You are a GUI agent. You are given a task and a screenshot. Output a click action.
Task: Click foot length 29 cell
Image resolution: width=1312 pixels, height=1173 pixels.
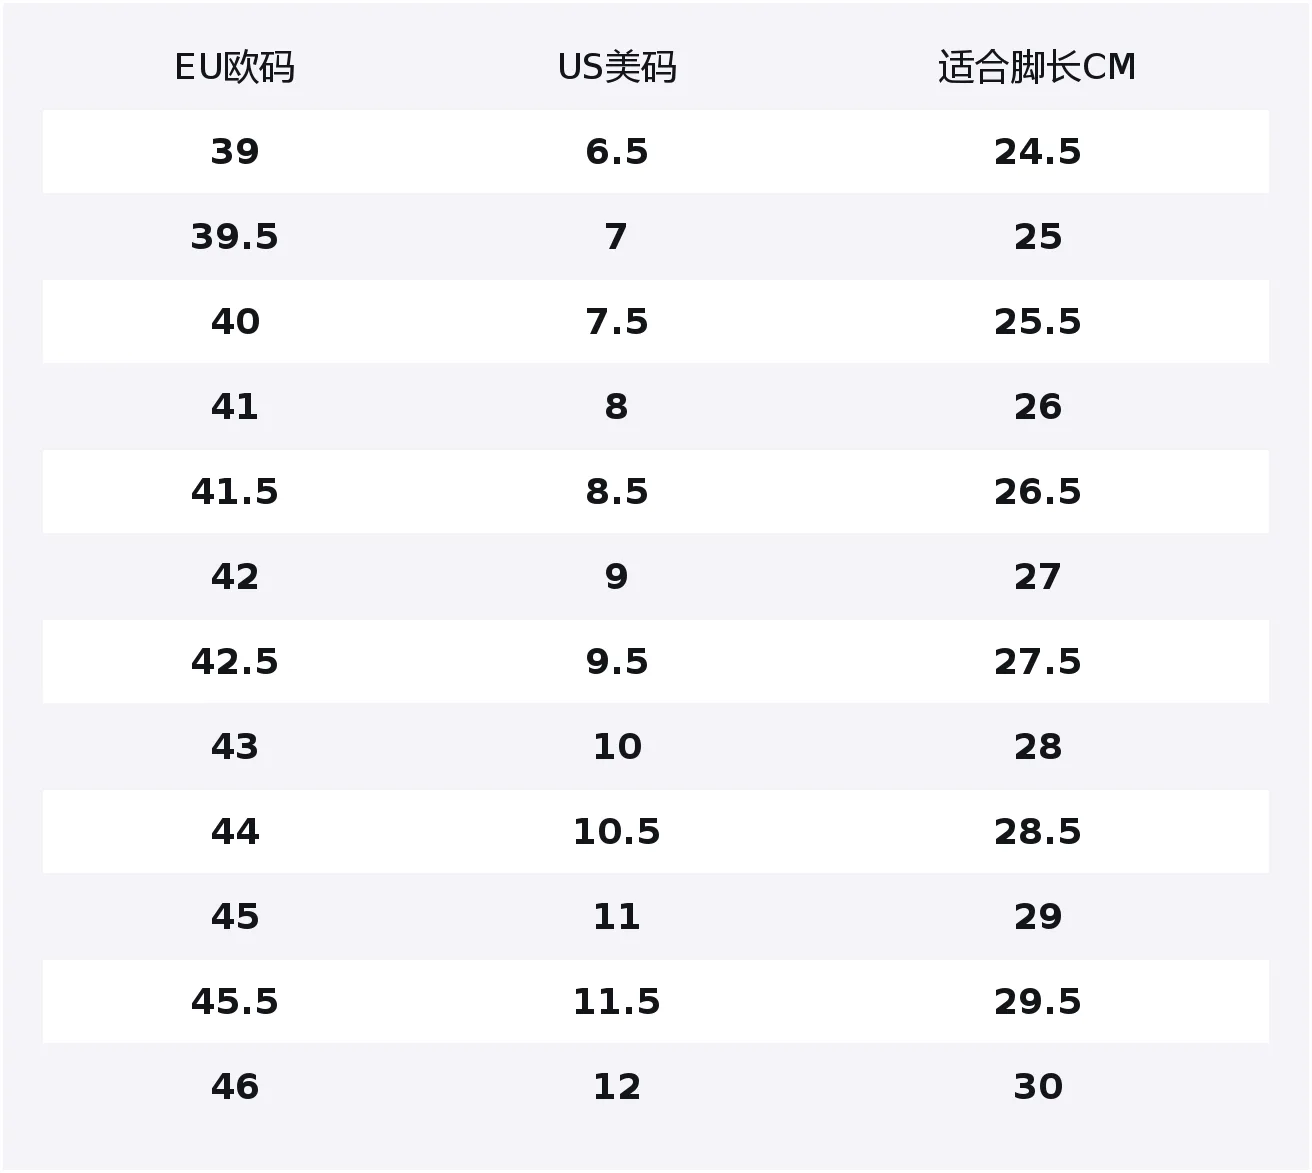click(x=1038, y=917)
